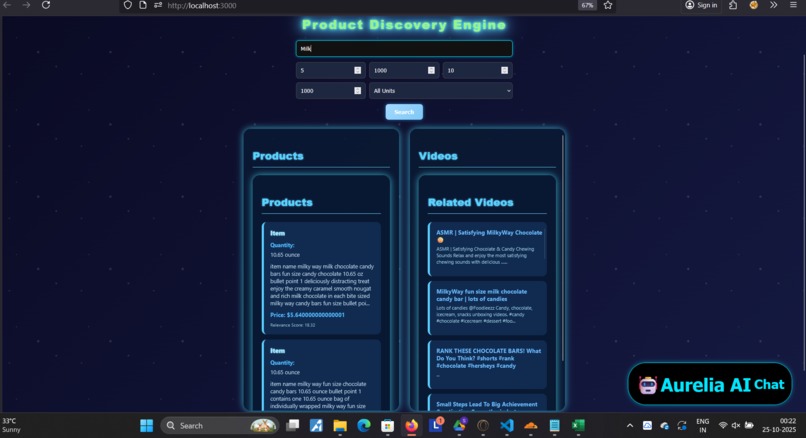Open the milky way fun size chocolate candy bars card
The image size is (806, 438).
click(321, 375)
